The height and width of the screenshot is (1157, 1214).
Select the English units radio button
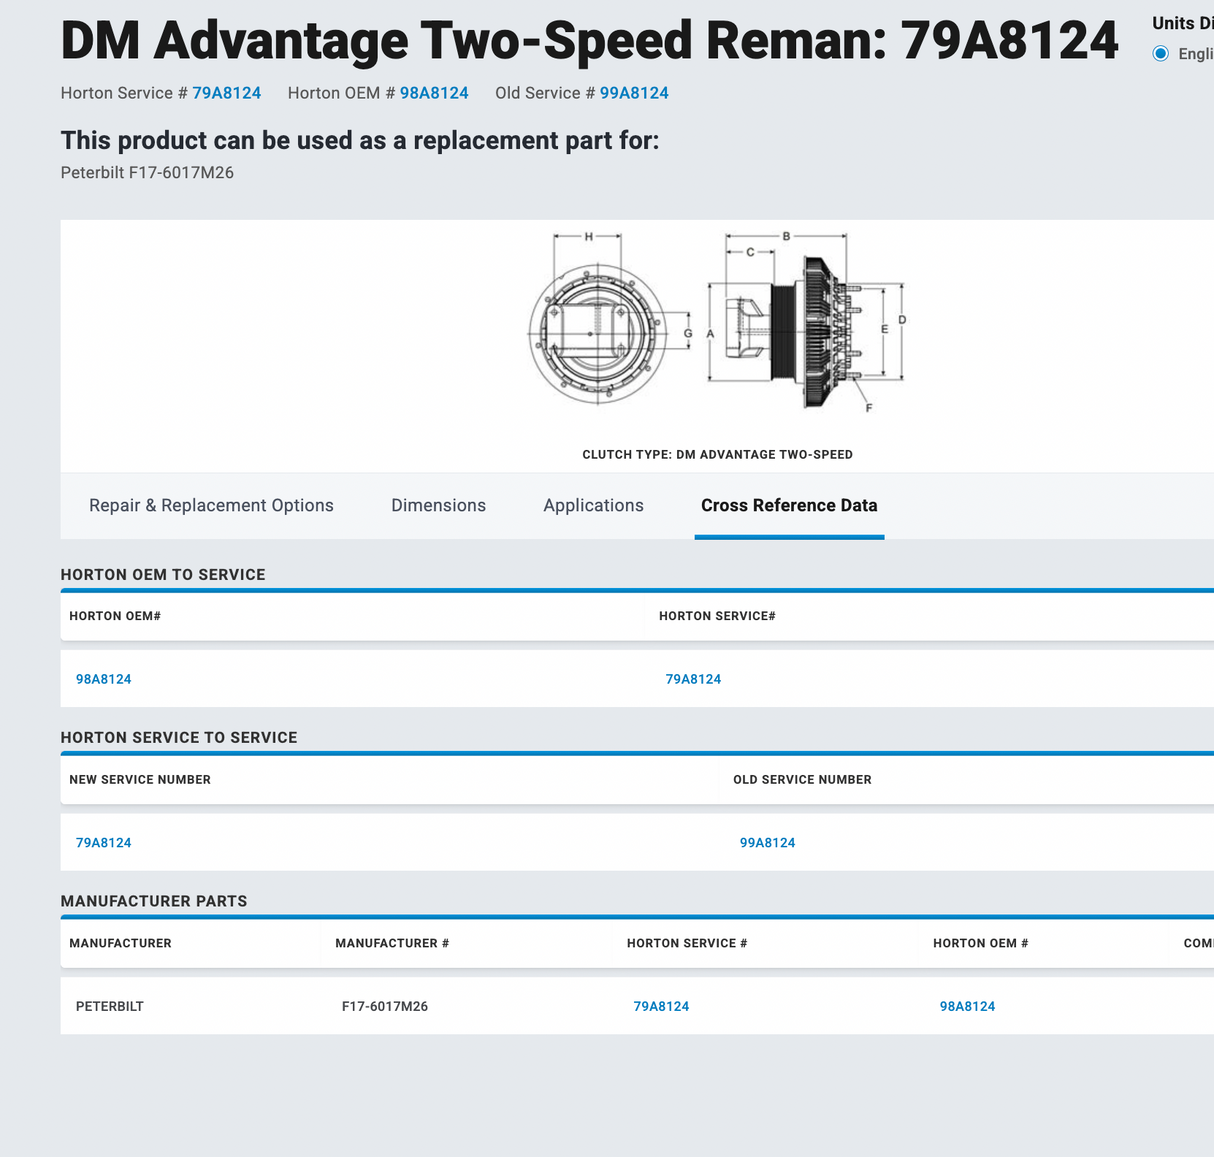coord(1160,53)
